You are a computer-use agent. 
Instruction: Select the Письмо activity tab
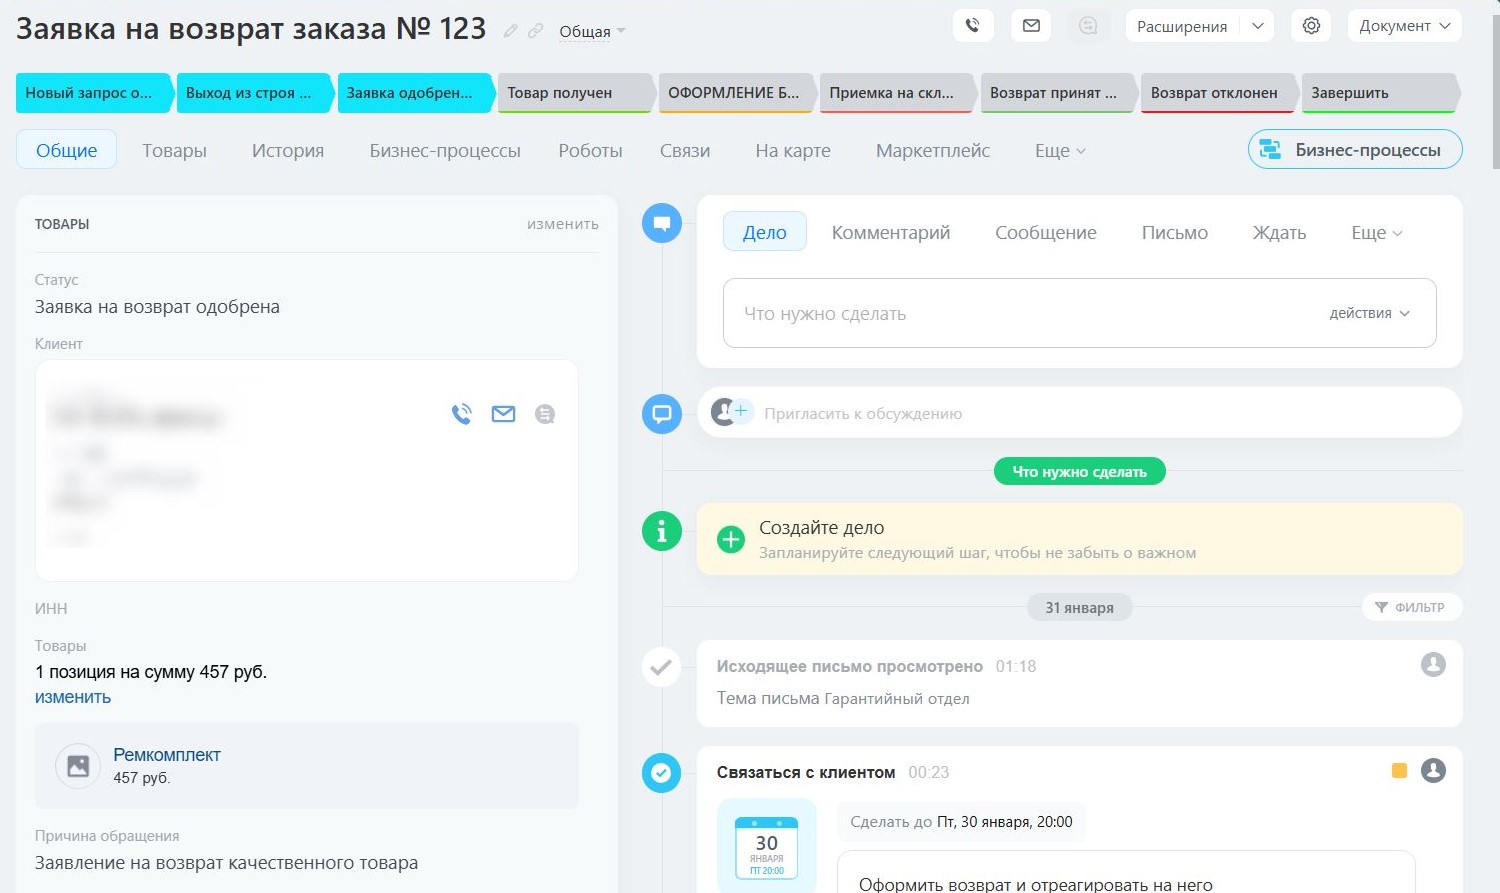[x=1175, y=233]
